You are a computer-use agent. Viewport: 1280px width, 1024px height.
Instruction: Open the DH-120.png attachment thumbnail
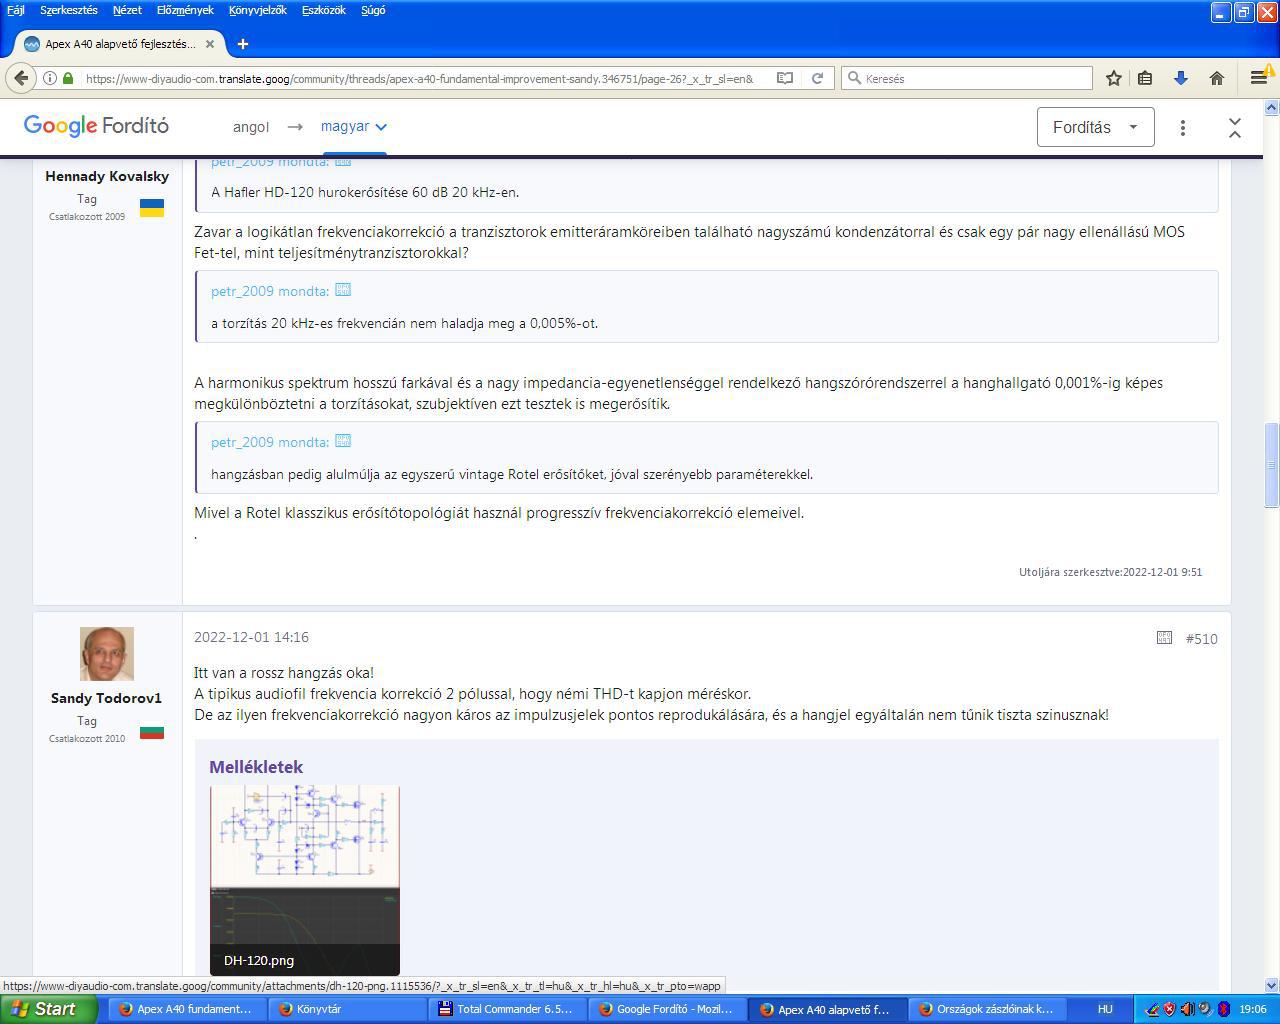tap(305, 880)
